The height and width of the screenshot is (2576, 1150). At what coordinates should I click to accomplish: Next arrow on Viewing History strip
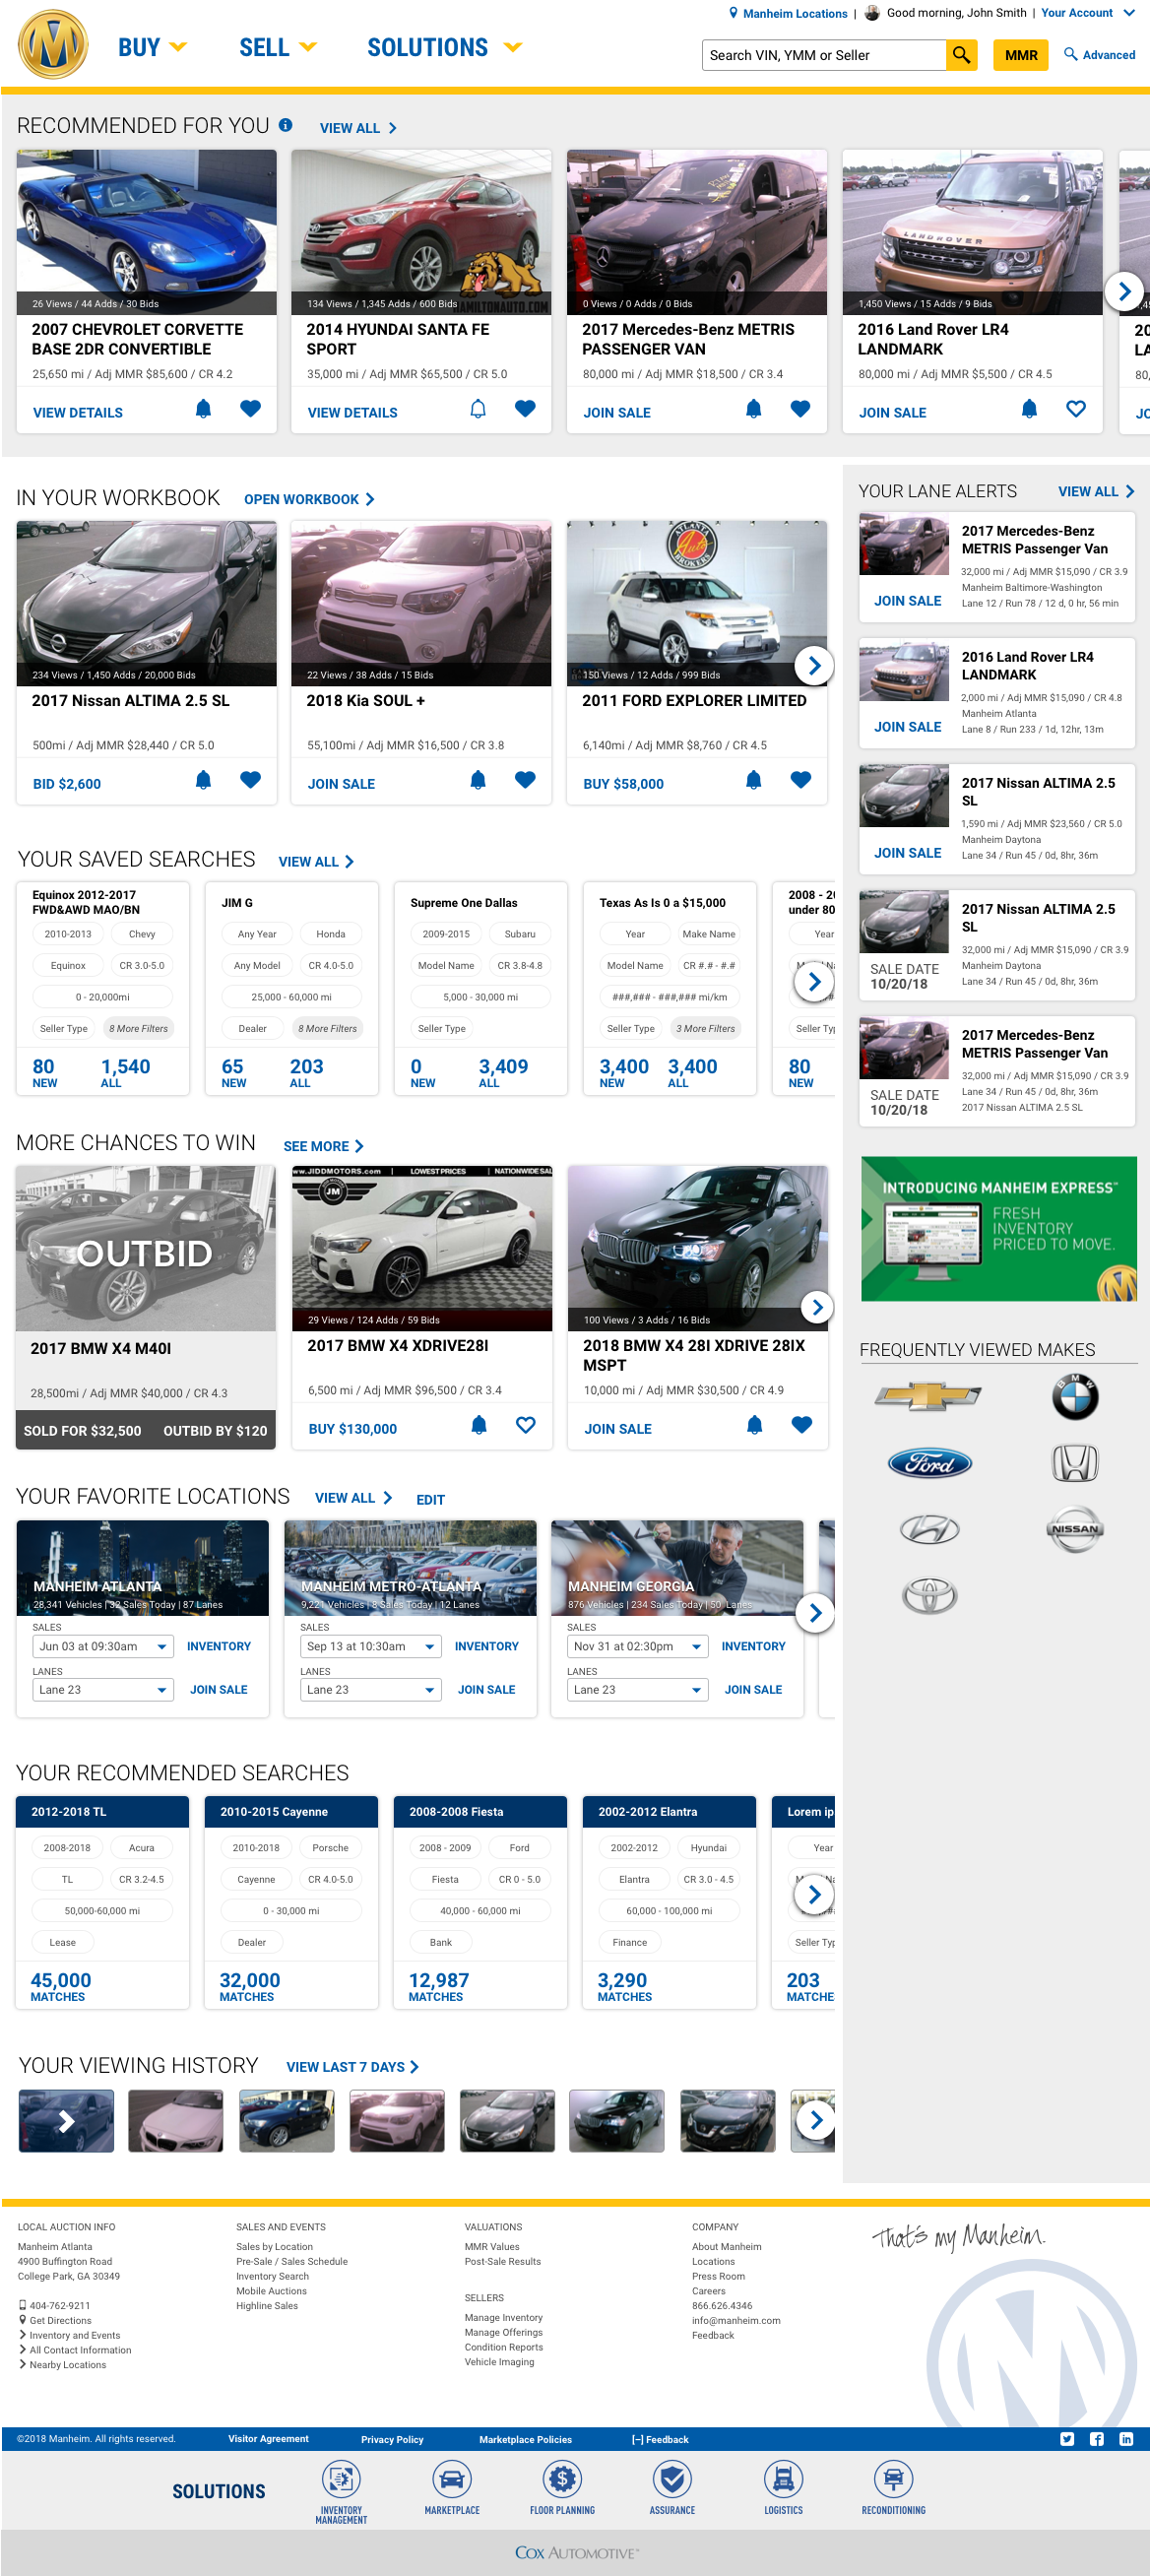[816, 2119]
